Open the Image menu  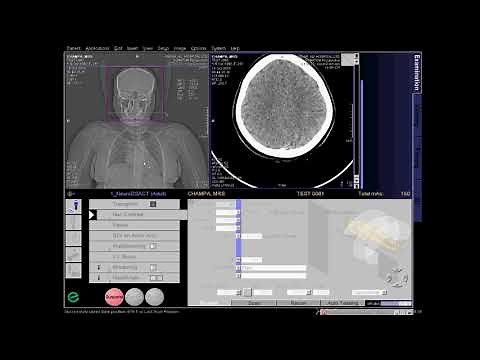[180, 48]
